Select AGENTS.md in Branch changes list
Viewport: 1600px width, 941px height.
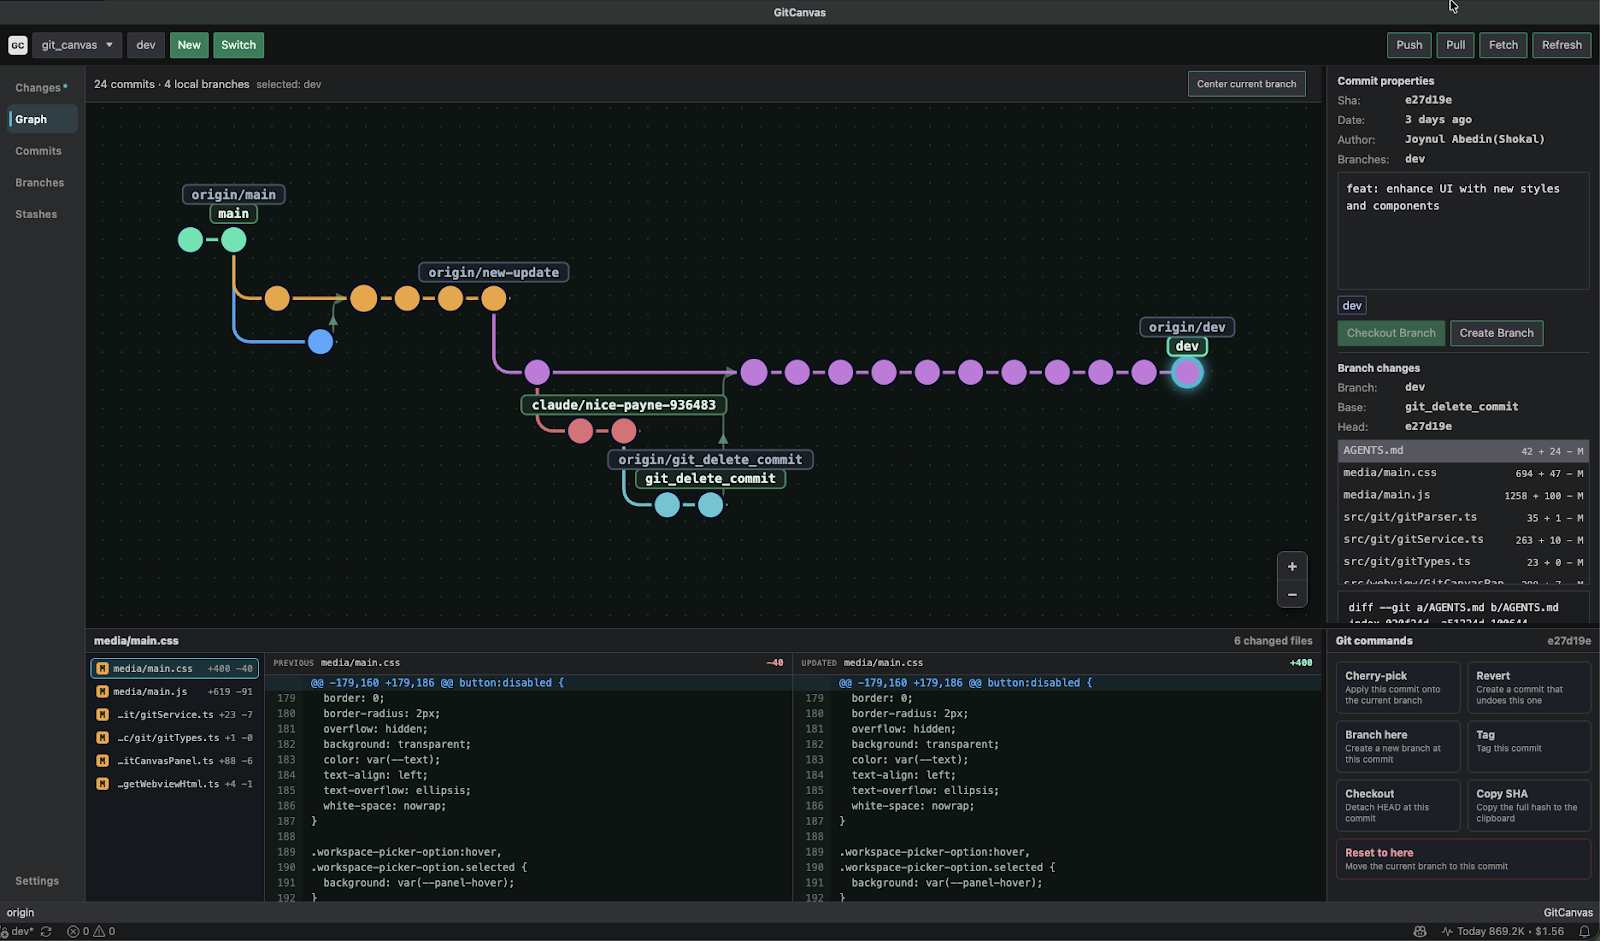[1463, 451]
